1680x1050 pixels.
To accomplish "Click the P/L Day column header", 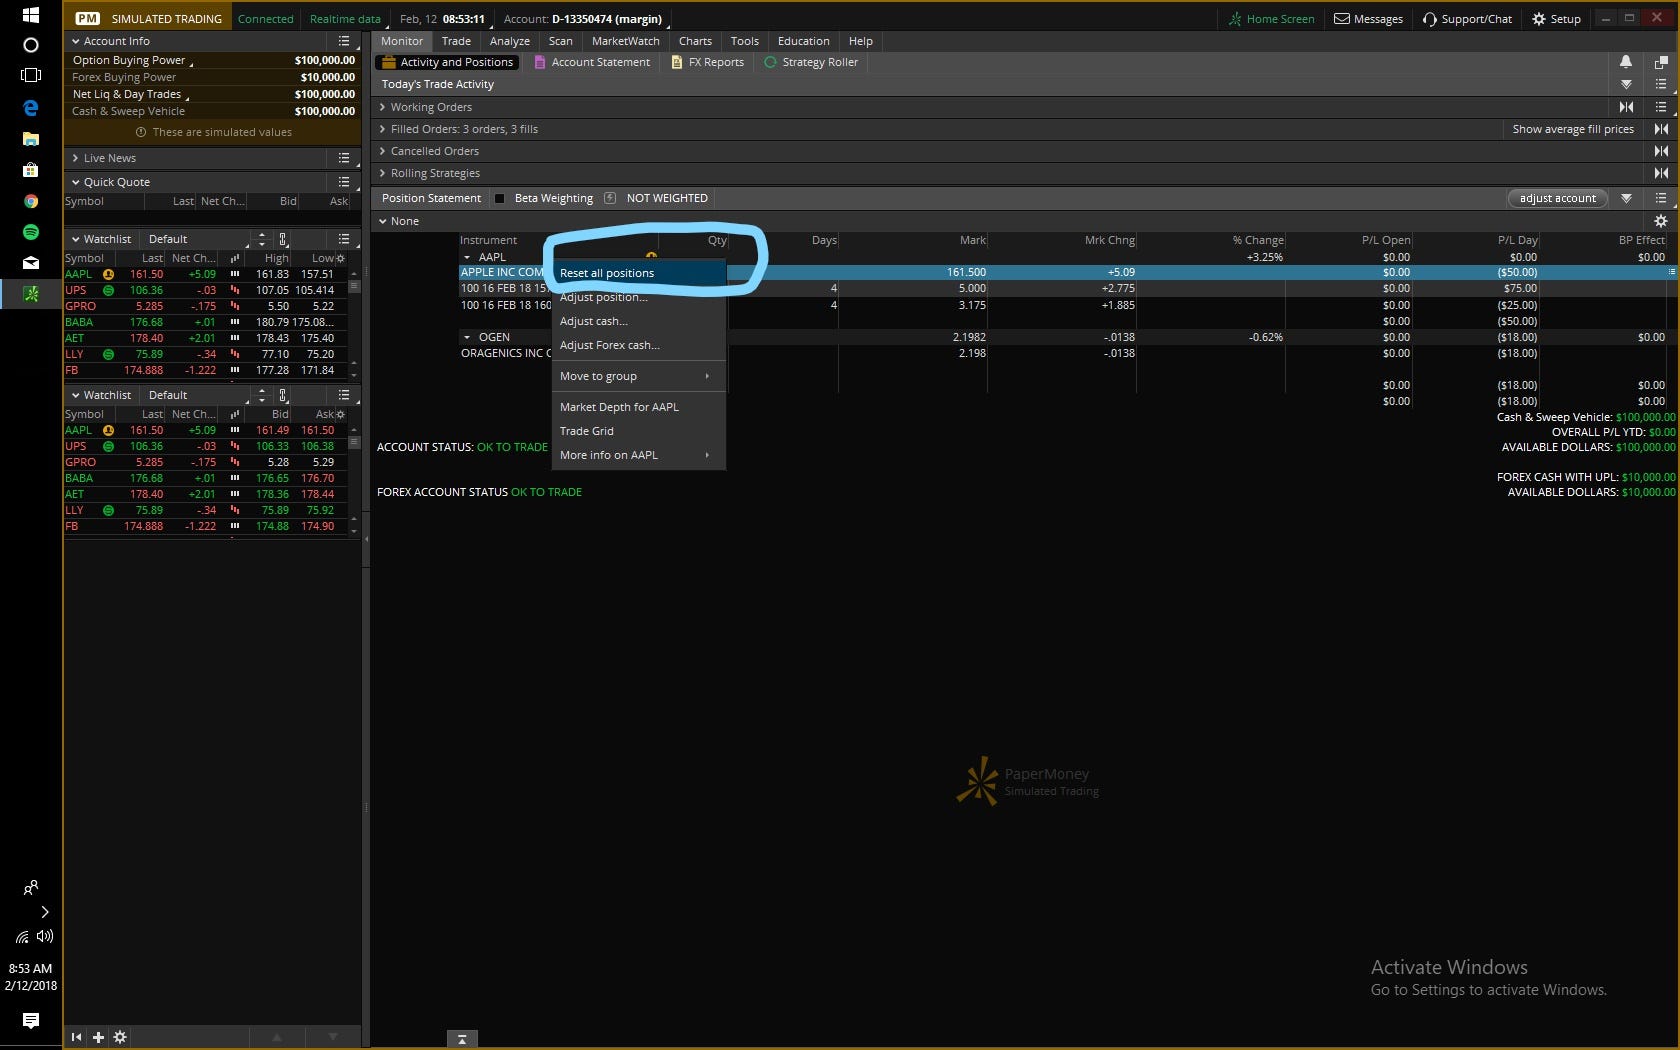I will [x=1517, y=240].
